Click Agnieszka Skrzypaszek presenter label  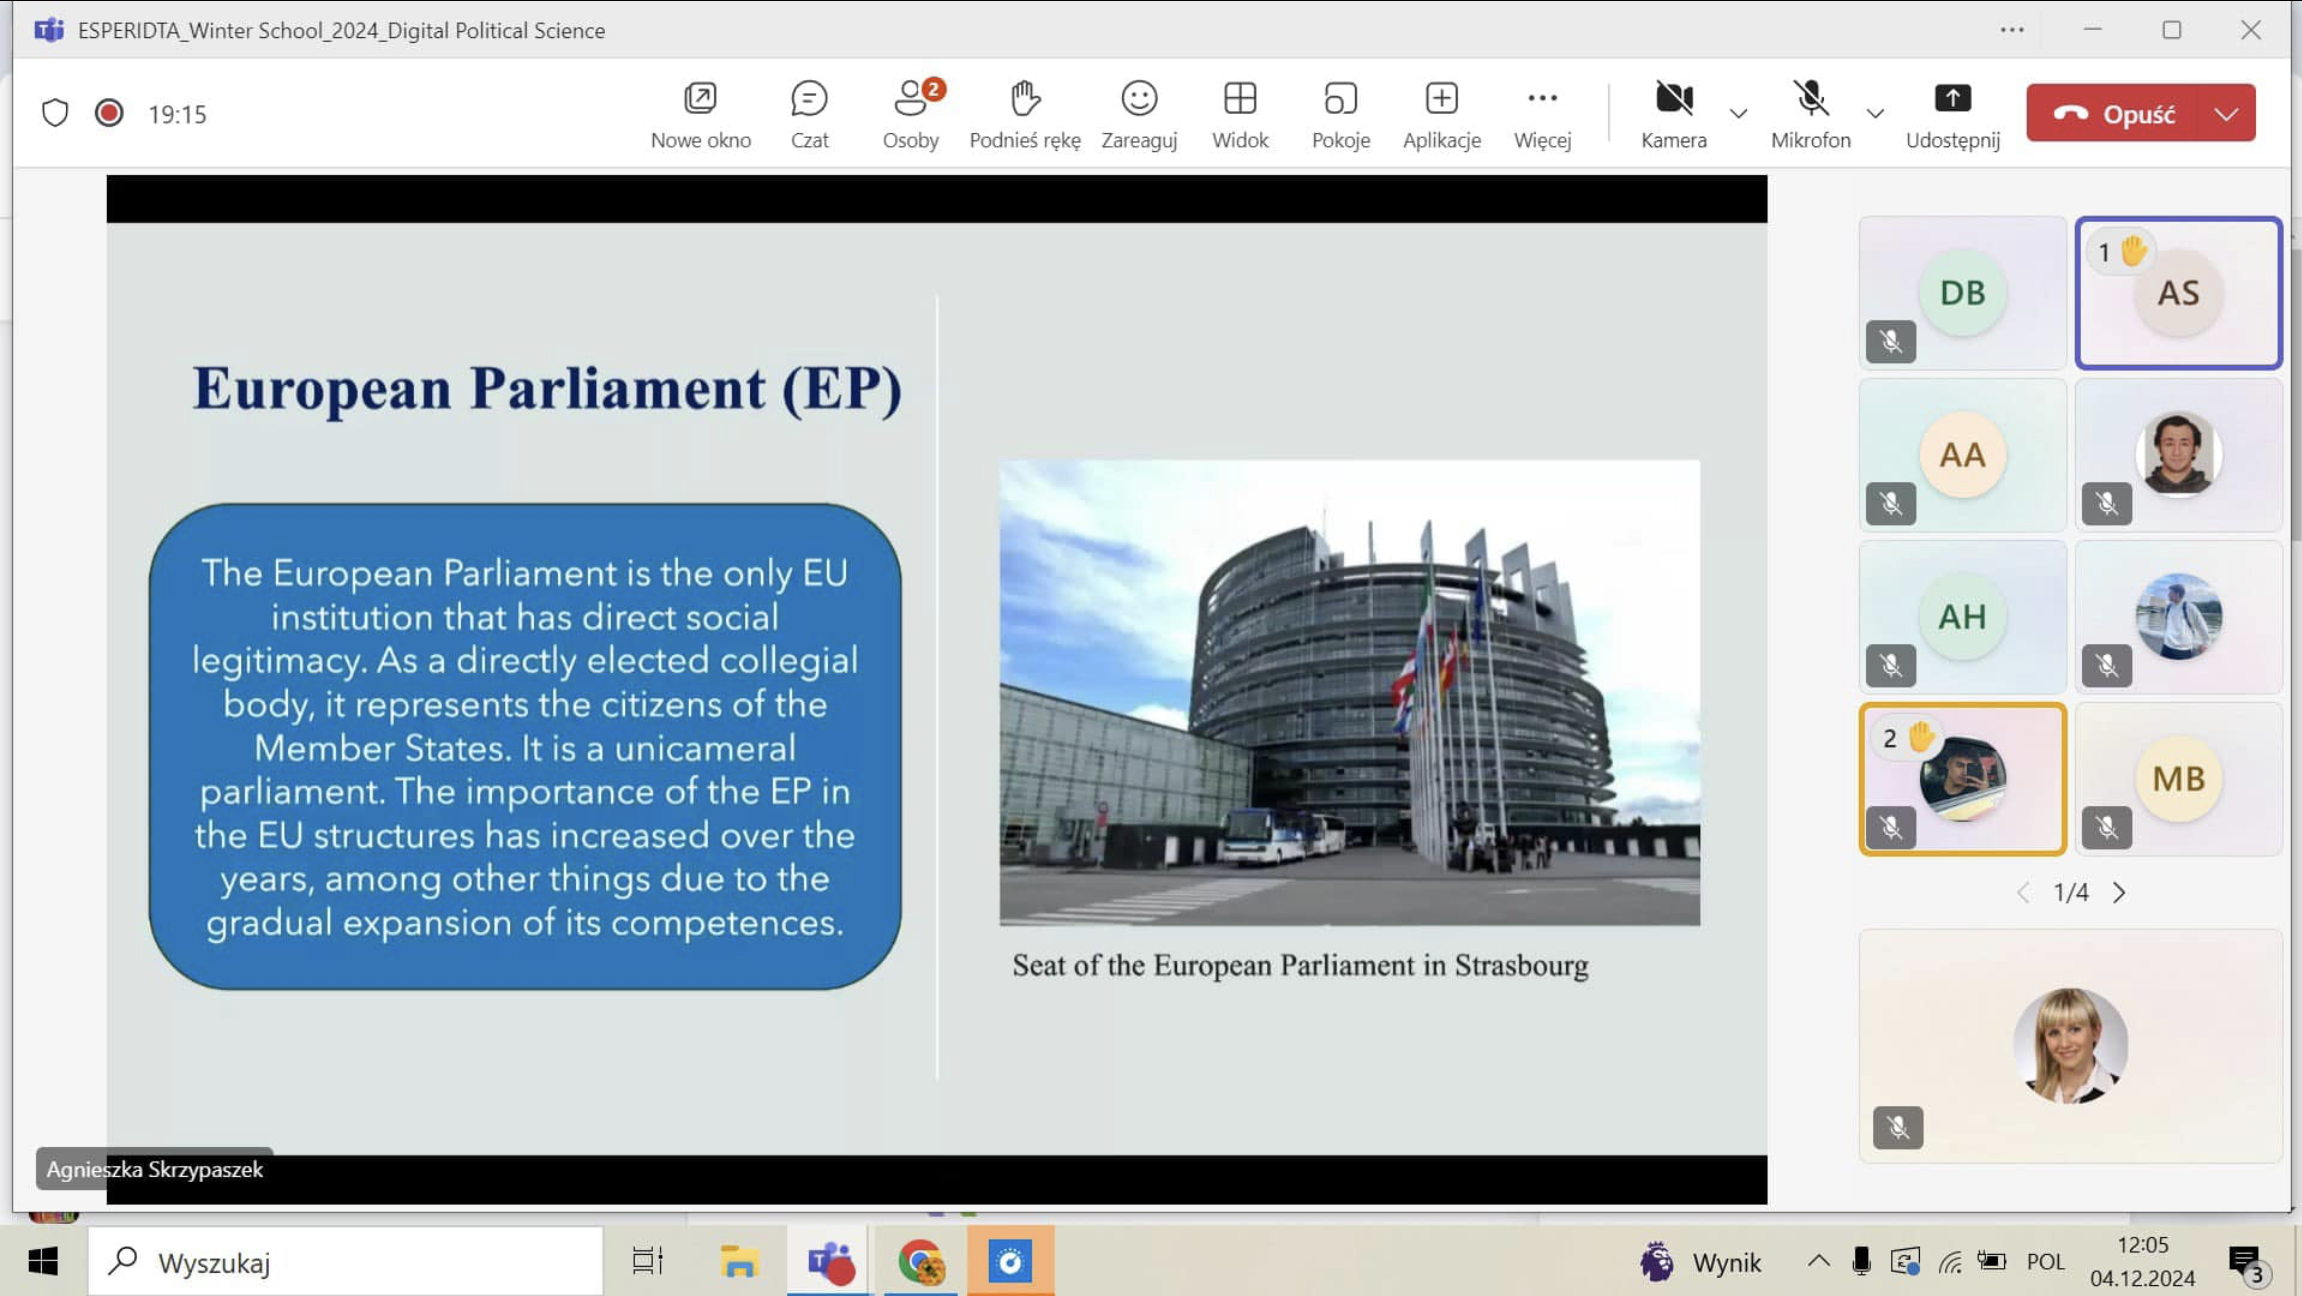(x=154, y=1169)
